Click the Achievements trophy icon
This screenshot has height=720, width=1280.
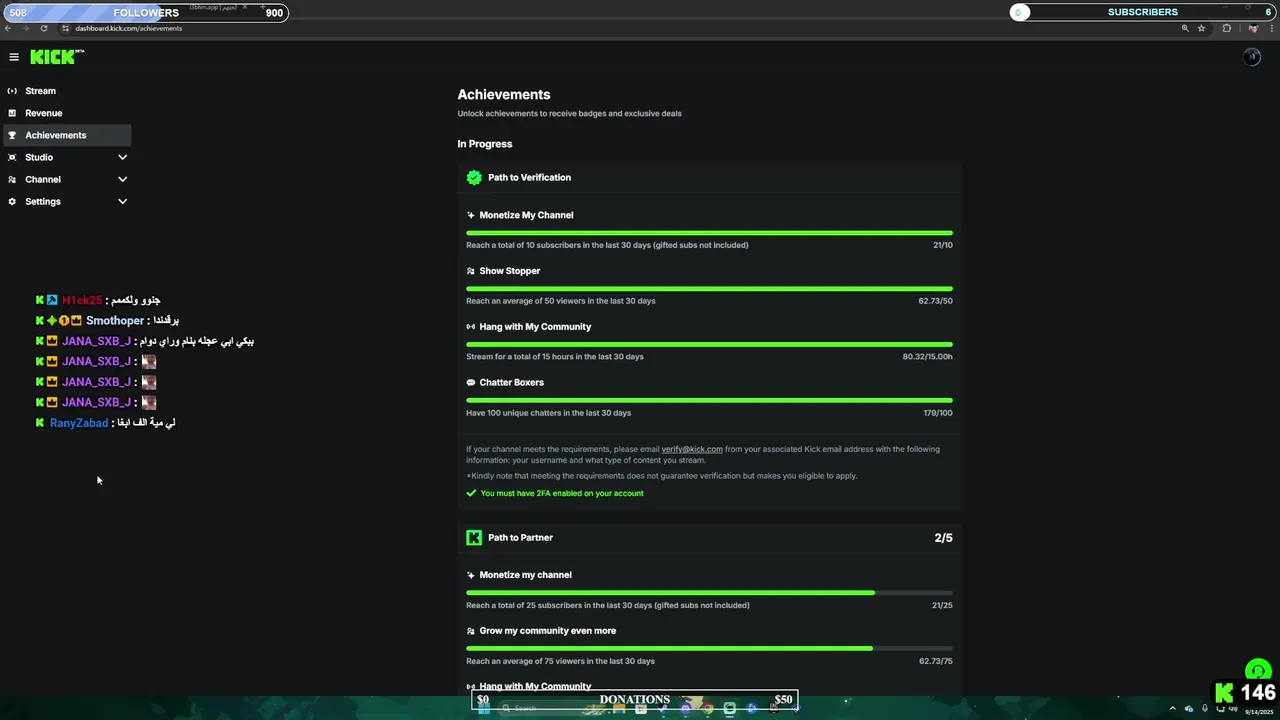pyautogui.click(x=12, y=135)
